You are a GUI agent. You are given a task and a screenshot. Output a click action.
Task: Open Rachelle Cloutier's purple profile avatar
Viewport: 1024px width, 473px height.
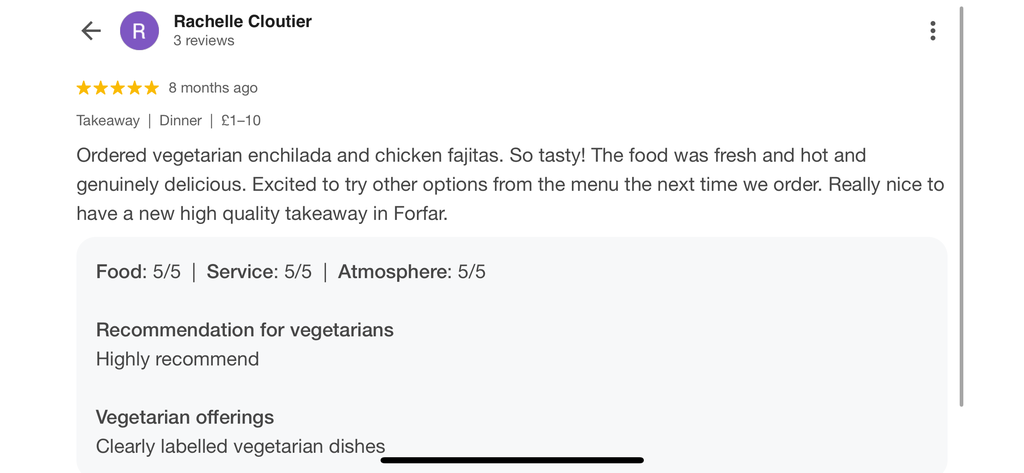click(x=139, y=31)
